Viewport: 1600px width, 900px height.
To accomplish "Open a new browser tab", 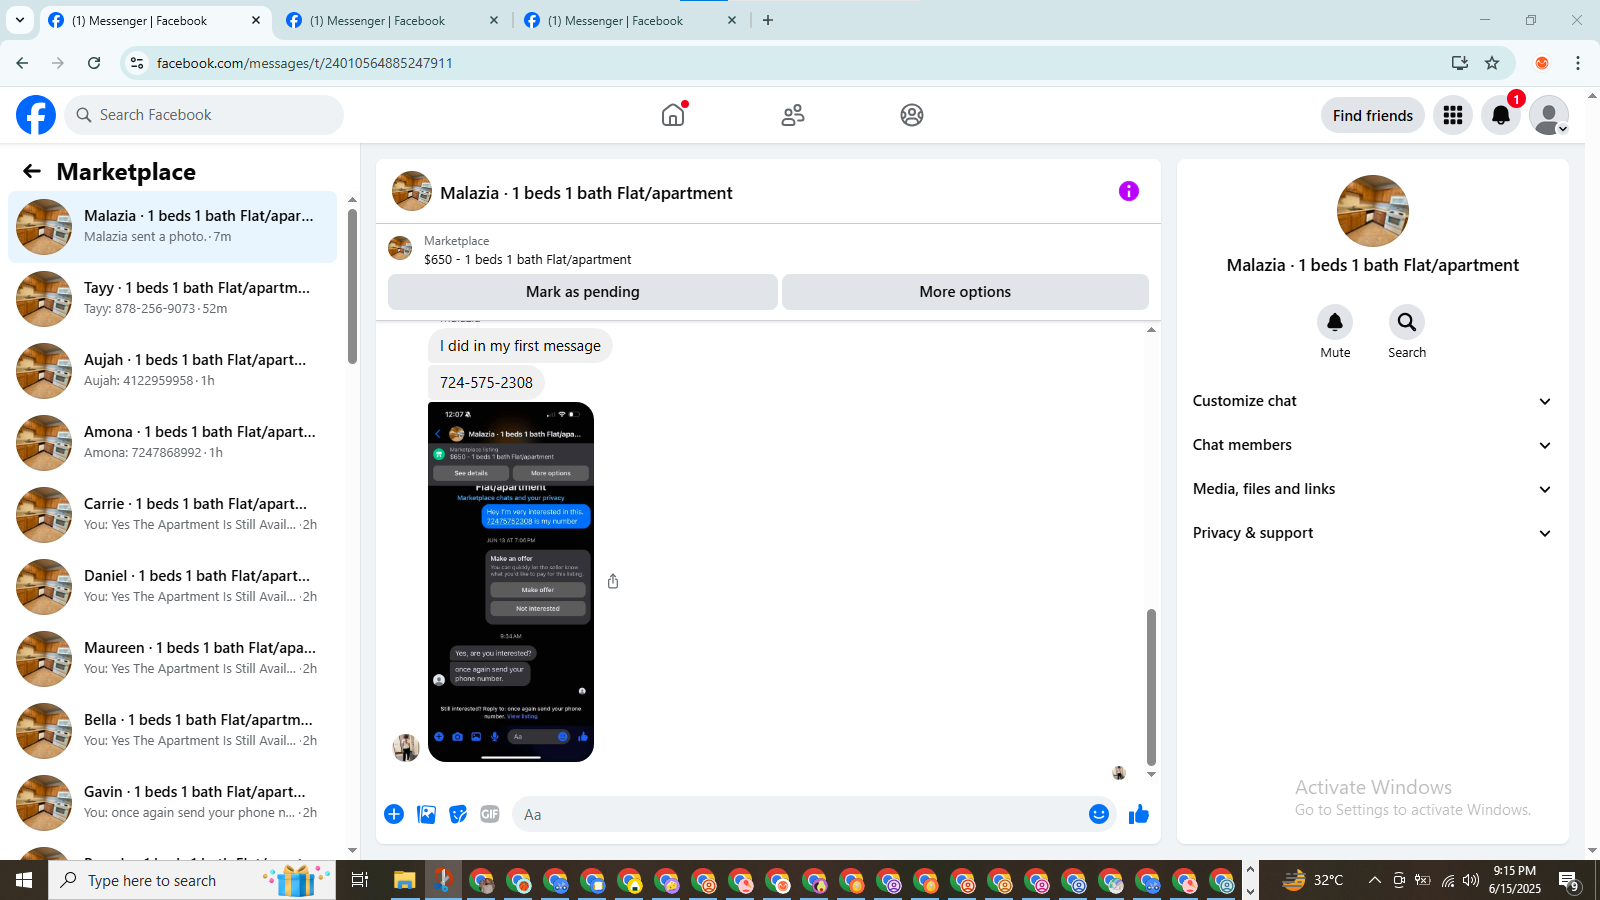I will [768, 20].
